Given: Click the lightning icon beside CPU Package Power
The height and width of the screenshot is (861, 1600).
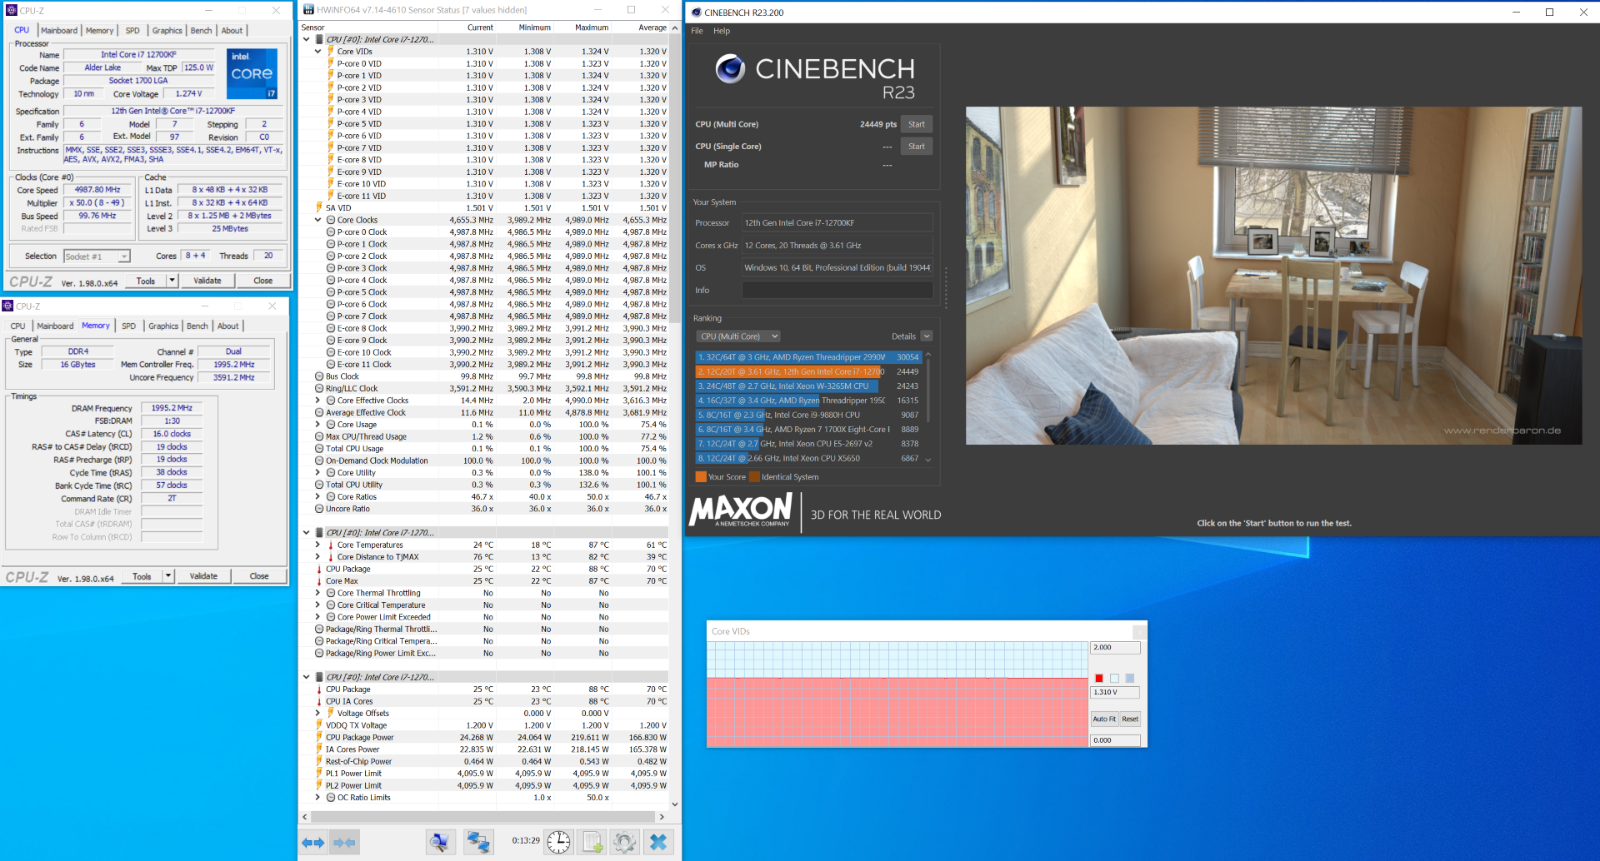Looking at the screenshot, I should 319,737.
